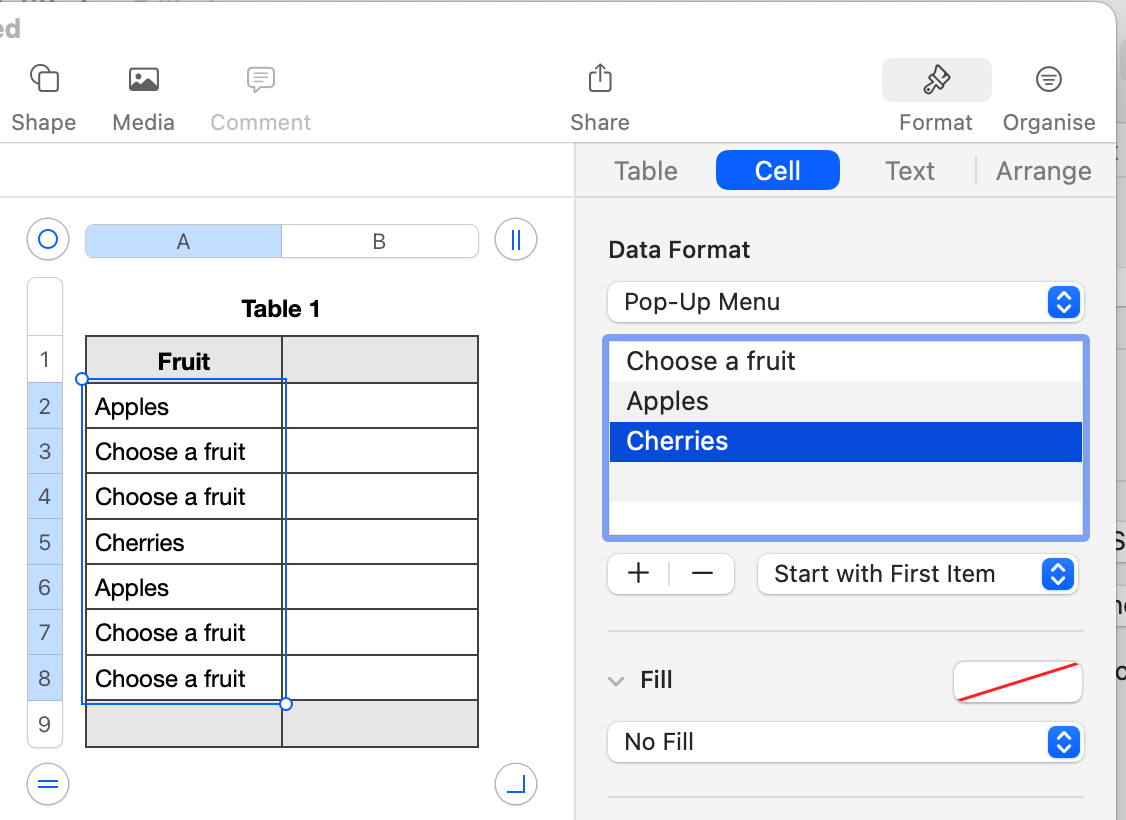
Task: Open Start with First Item dropdown
Action: 917,574
